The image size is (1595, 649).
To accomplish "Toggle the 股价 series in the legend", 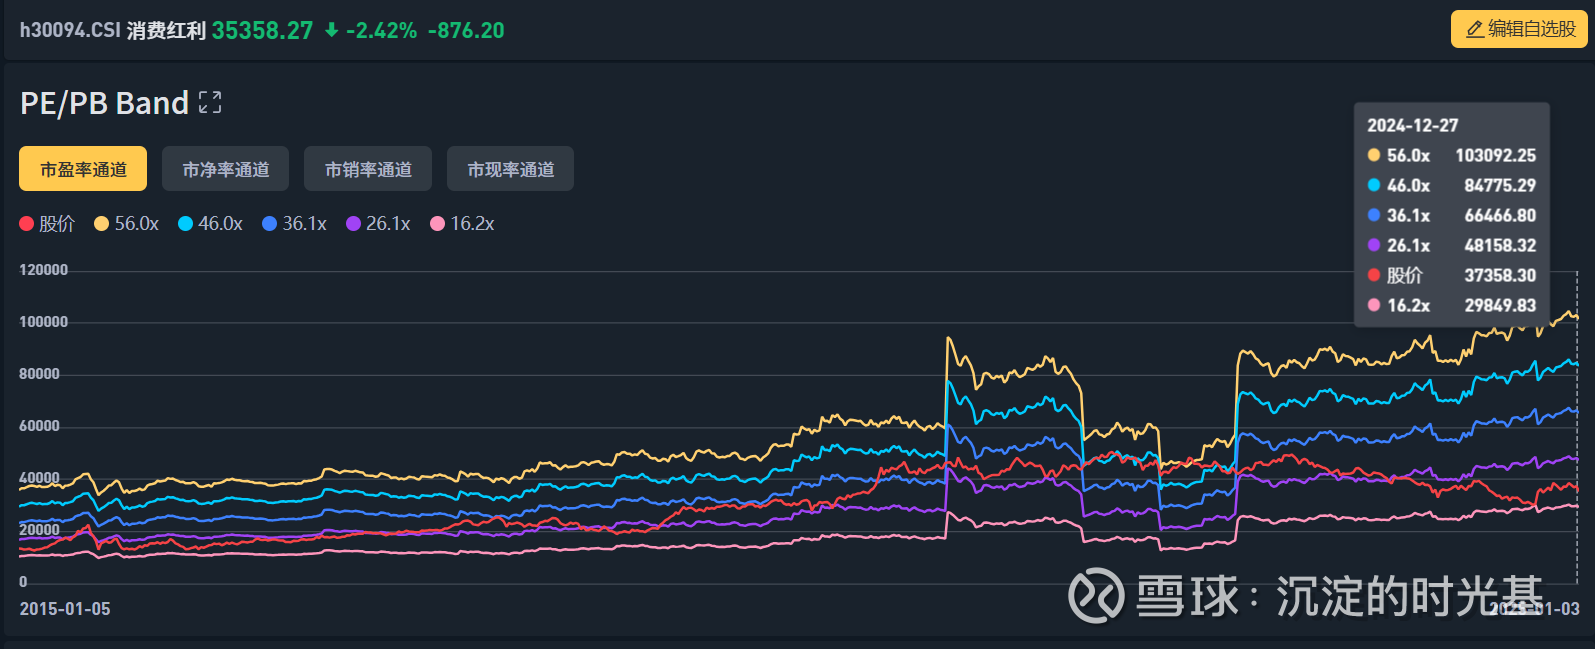I will (47, 224).
